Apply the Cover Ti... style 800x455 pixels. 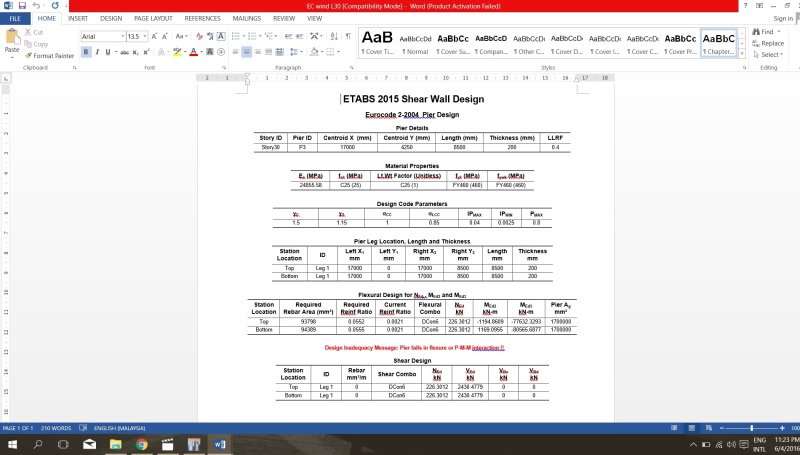tap(378, 43)
